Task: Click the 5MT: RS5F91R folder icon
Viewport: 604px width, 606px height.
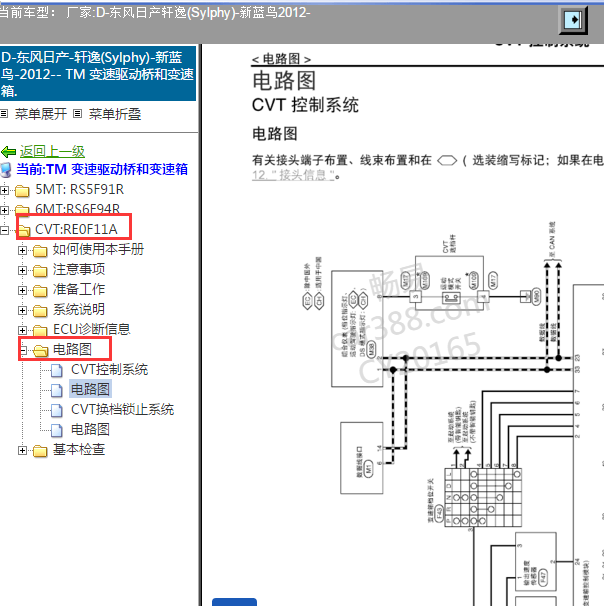Action: click(x=22, y=190)
